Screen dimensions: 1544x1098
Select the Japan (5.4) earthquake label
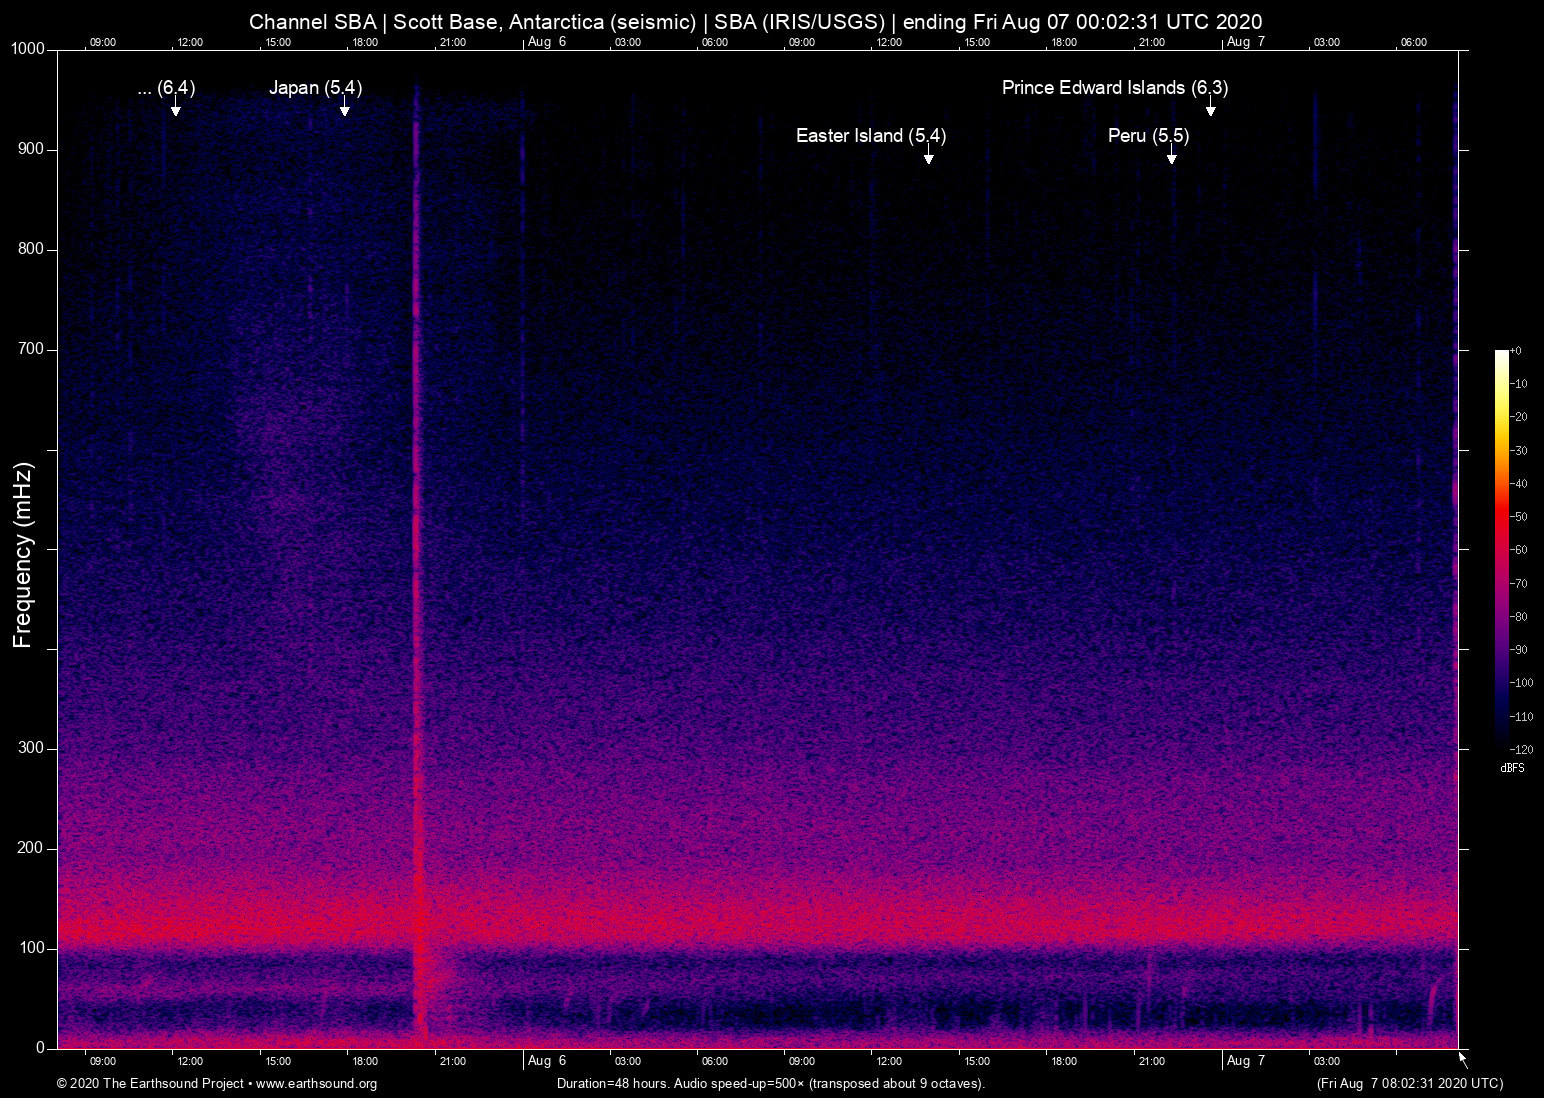click(x=315, y=88)
